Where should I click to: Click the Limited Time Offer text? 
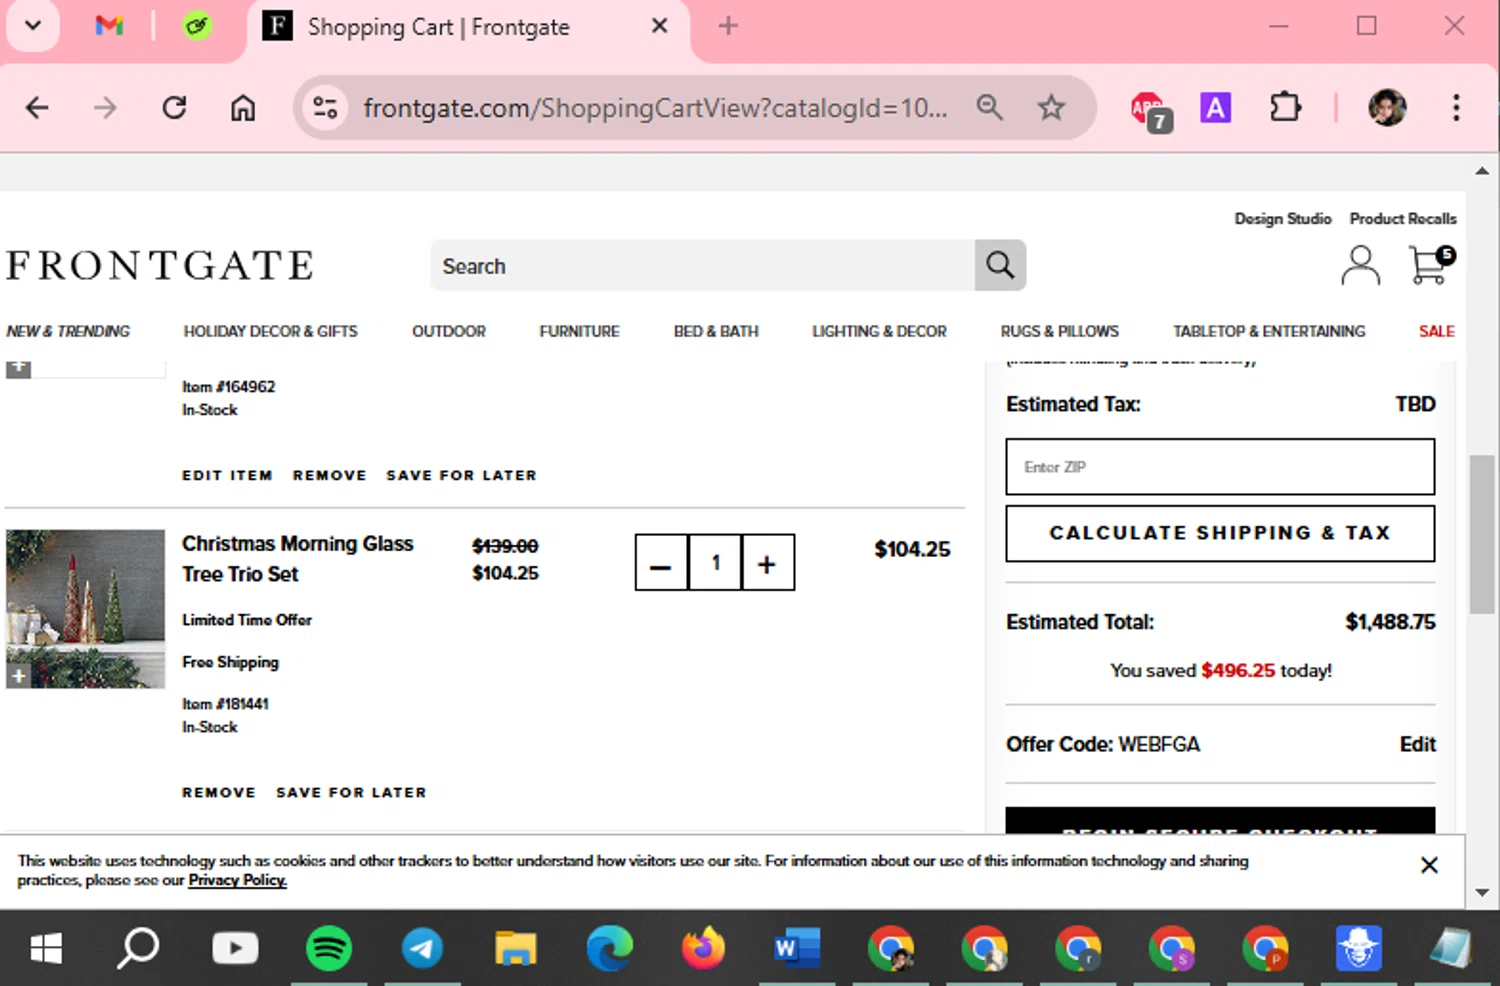click(247, 620)
